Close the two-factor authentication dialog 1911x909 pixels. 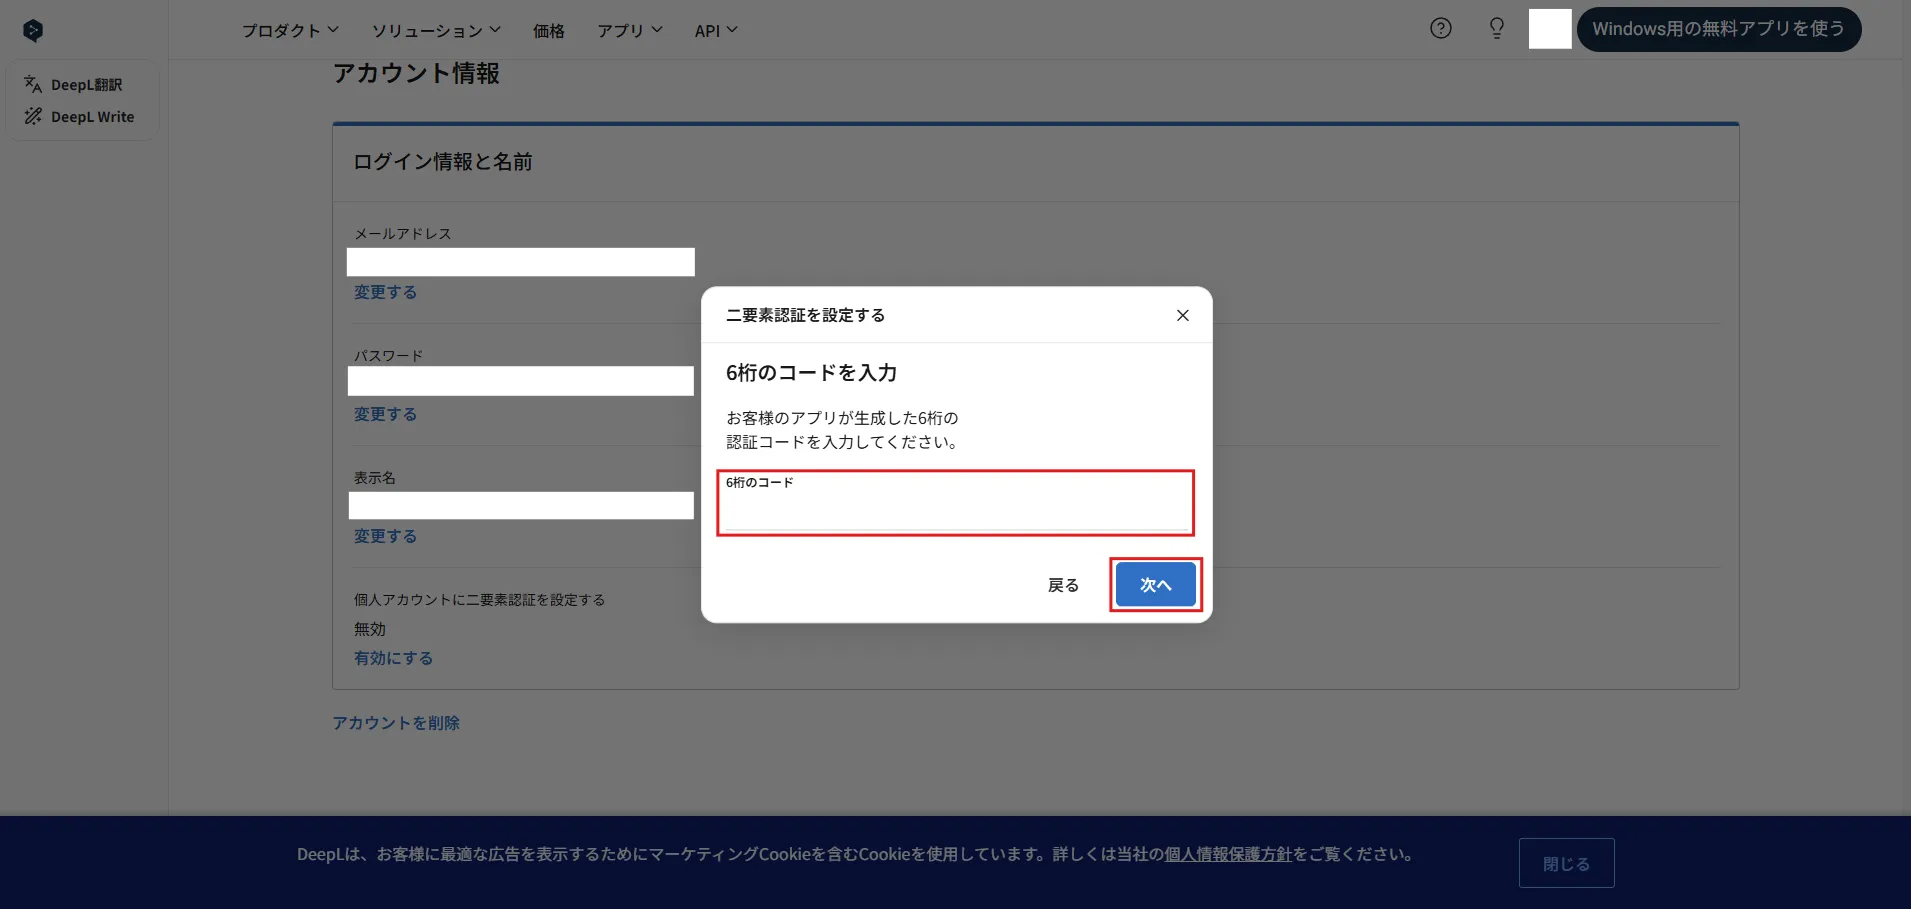click(1183, 315)
